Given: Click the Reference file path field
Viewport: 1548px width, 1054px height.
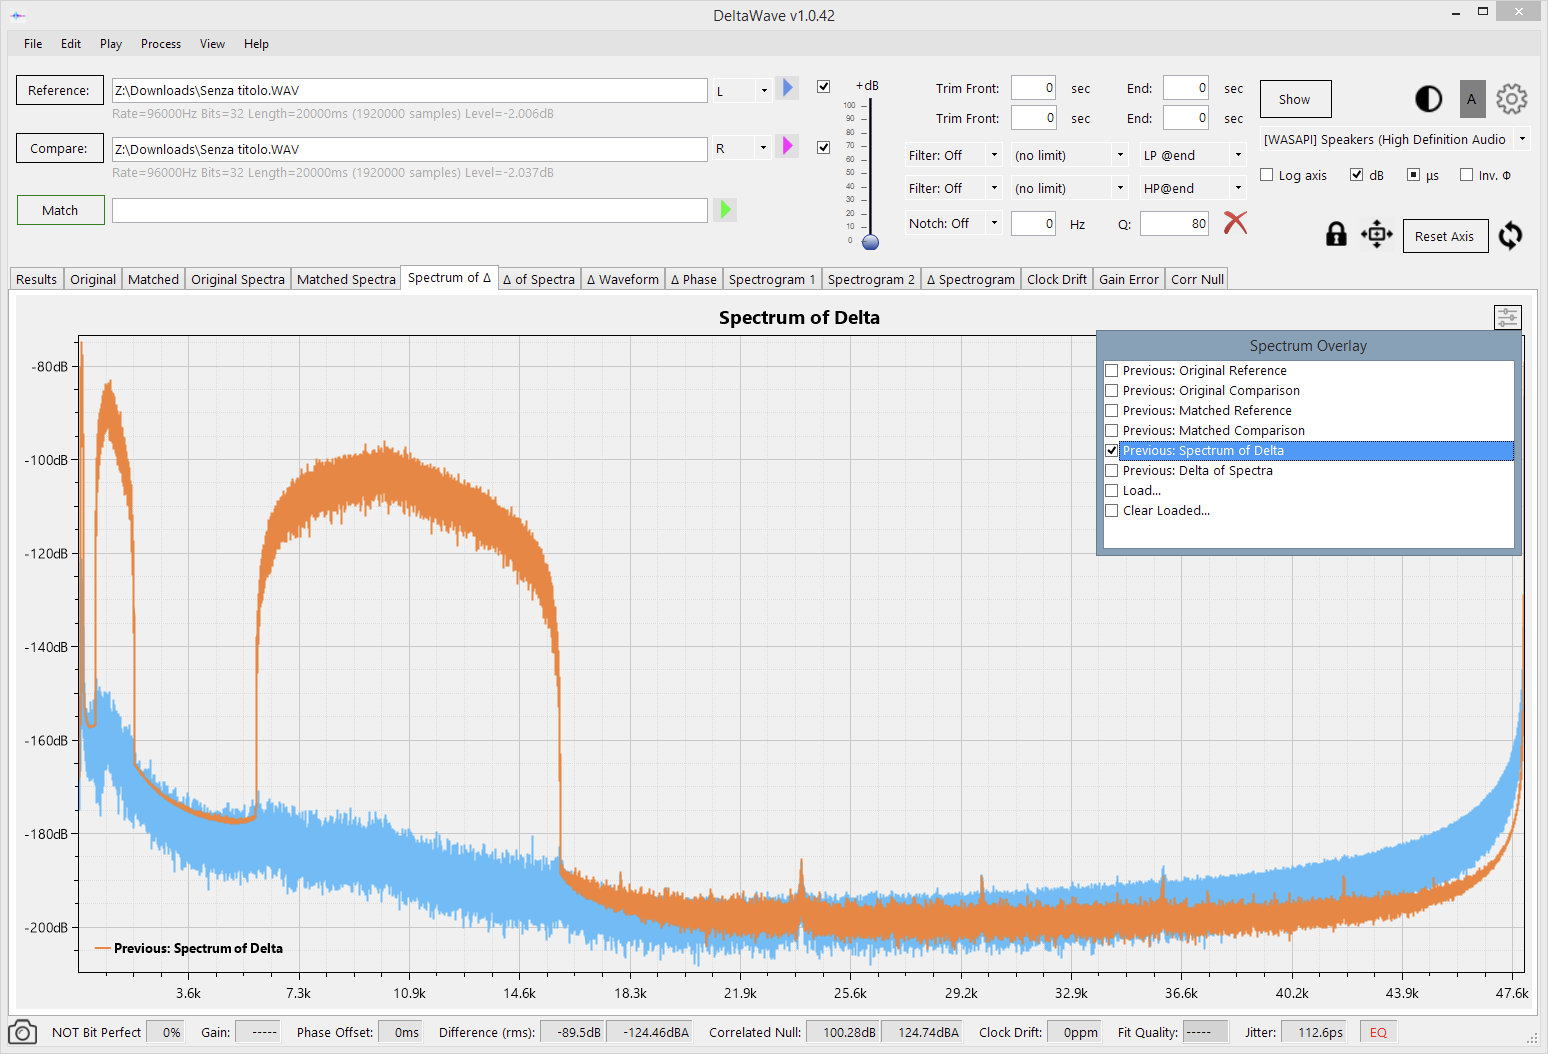Looking at the screenshot, I should (x=410, y=90).
